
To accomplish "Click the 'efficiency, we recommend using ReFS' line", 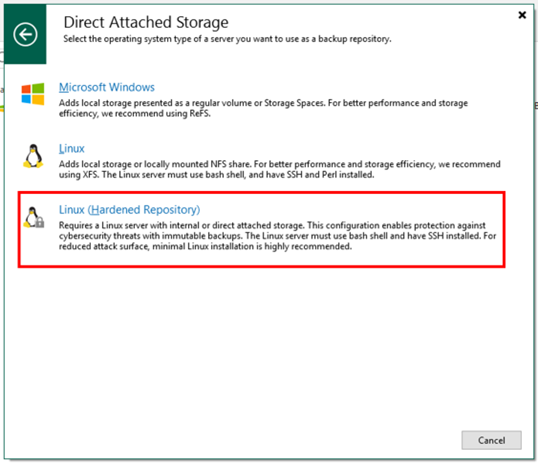I will (134, 114).
